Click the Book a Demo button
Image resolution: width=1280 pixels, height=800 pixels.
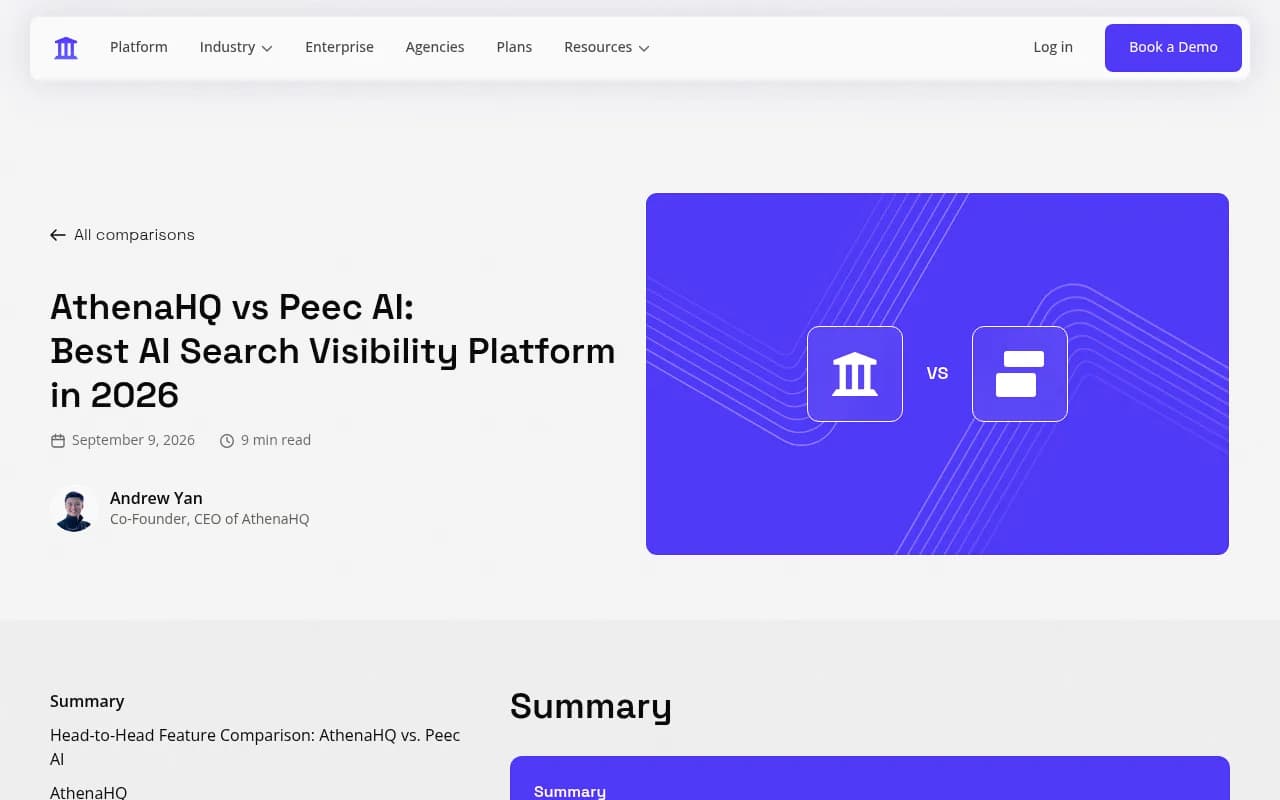(x=1173, y=48)
